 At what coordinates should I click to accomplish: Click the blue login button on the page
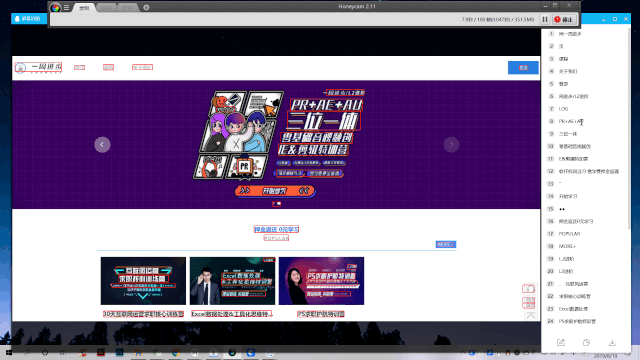coord(523,68)
